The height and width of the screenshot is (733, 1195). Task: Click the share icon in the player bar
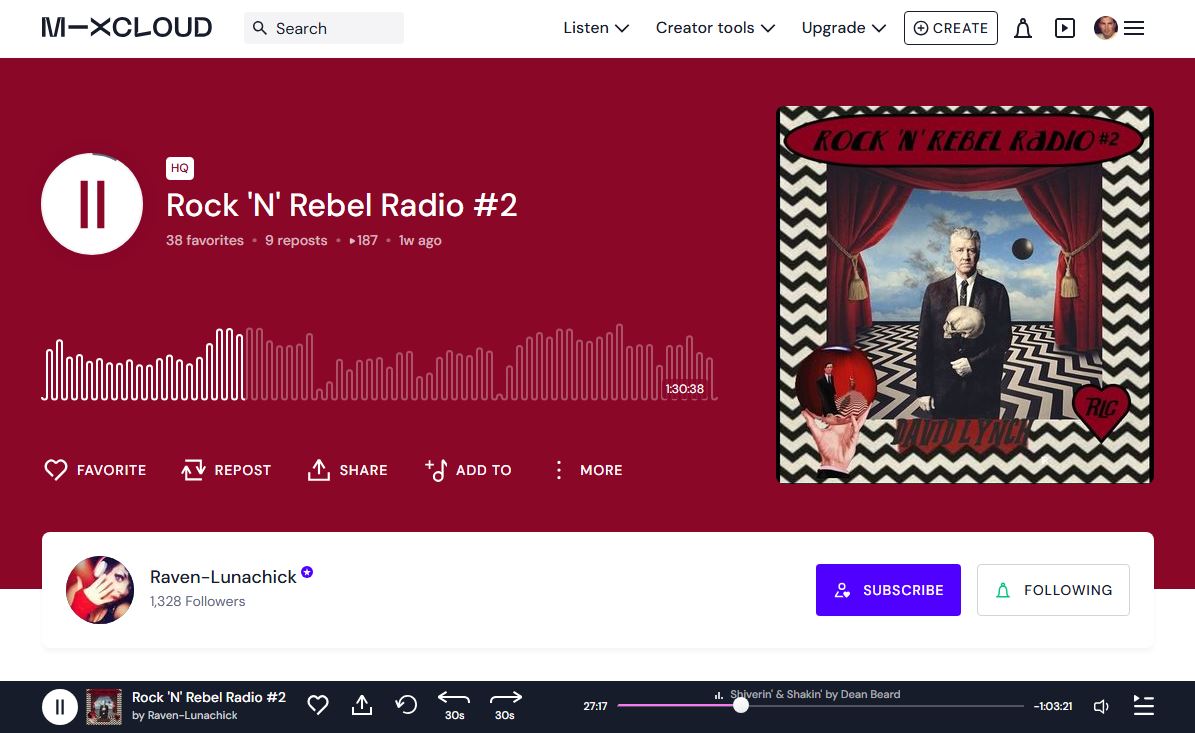coord(362,706)
